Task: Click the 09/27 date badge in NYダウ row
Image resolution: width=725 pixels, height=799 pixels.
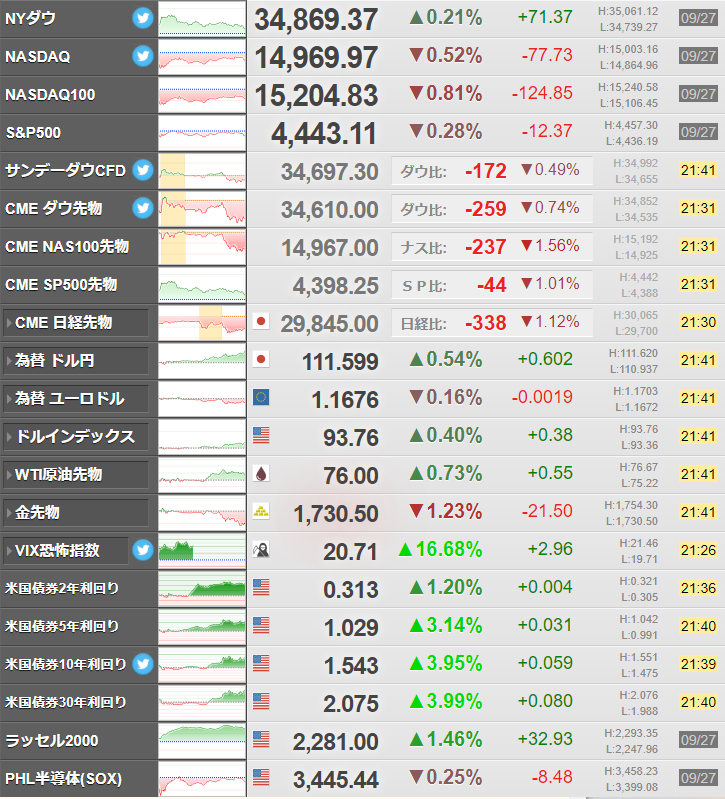Action: [x=699, y=18]
